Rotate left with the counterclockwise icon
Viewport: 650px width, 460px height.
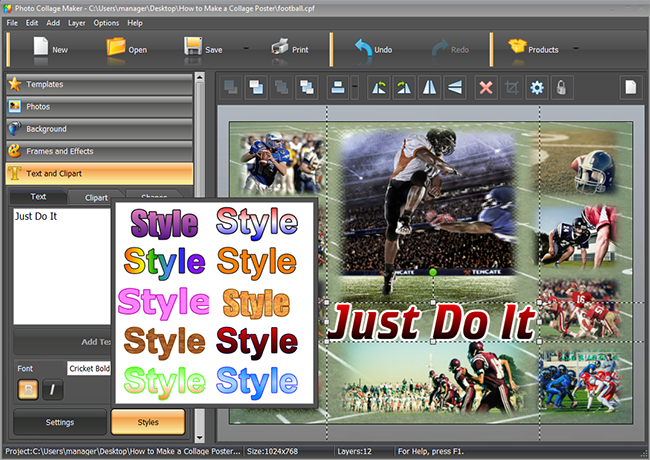click(x=378, y=87)
